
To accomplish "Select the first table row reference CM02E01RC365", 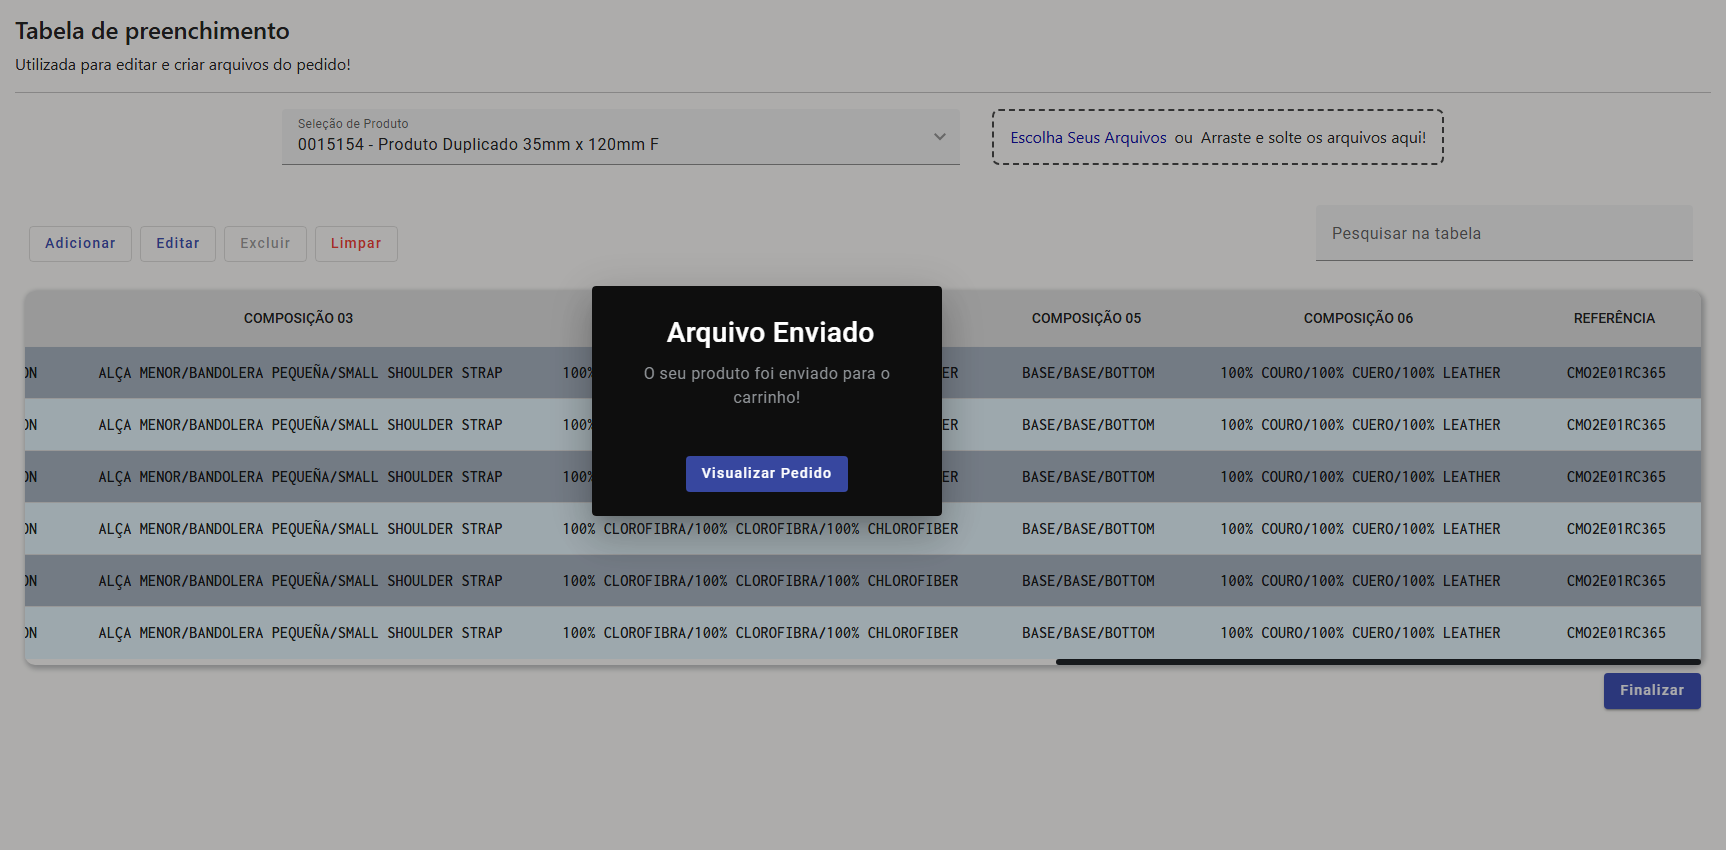I will (1615, 373).
